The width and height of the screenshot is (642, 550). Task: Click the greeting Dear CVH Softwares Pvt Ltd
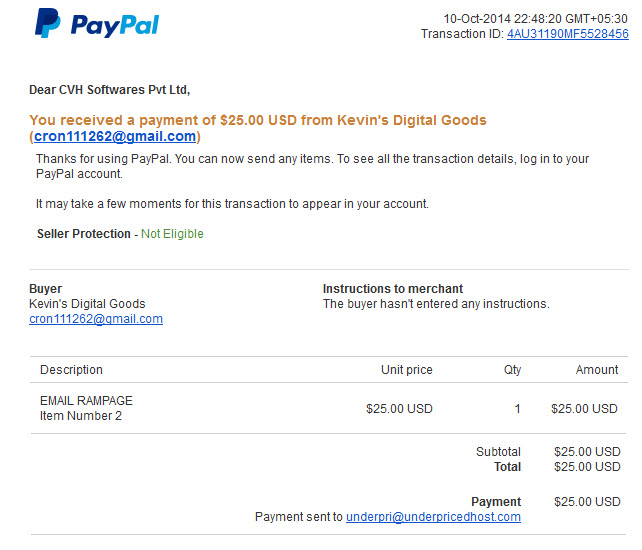point(109,90)
